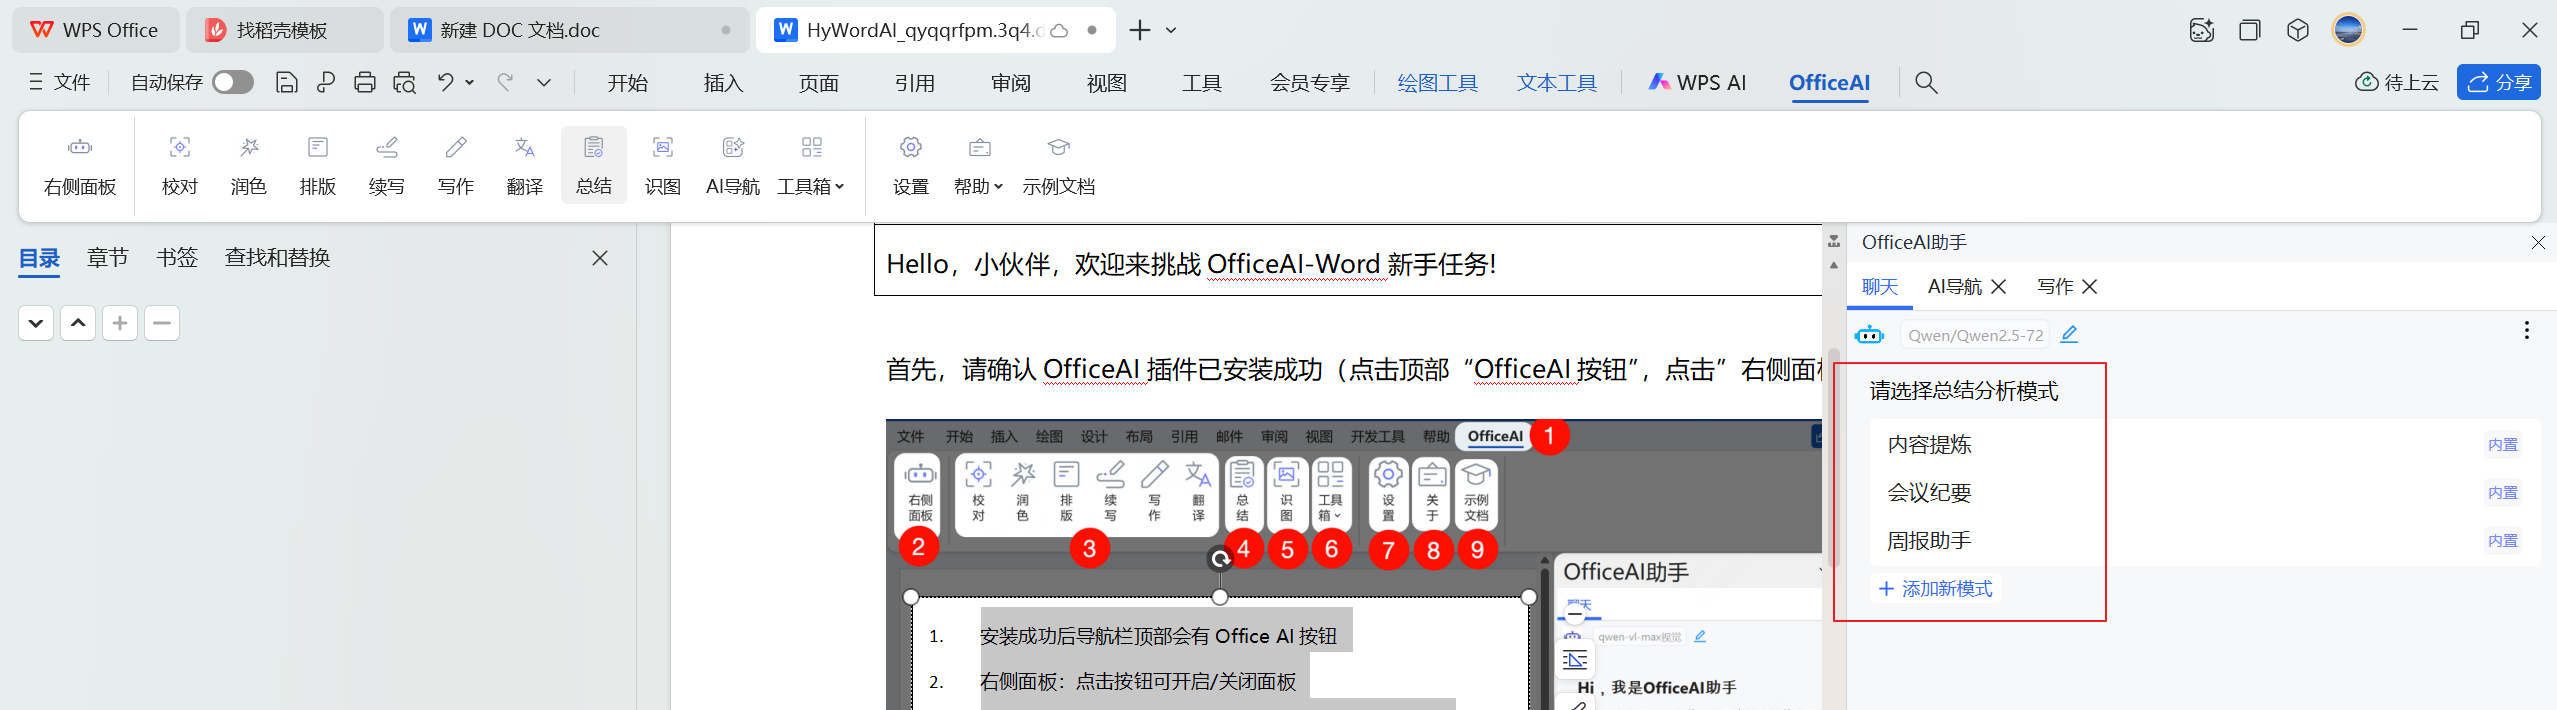The image size is (2557, 710).
Task: Edit the Qwen model name with pencil icon
Action: point(2069,334)
